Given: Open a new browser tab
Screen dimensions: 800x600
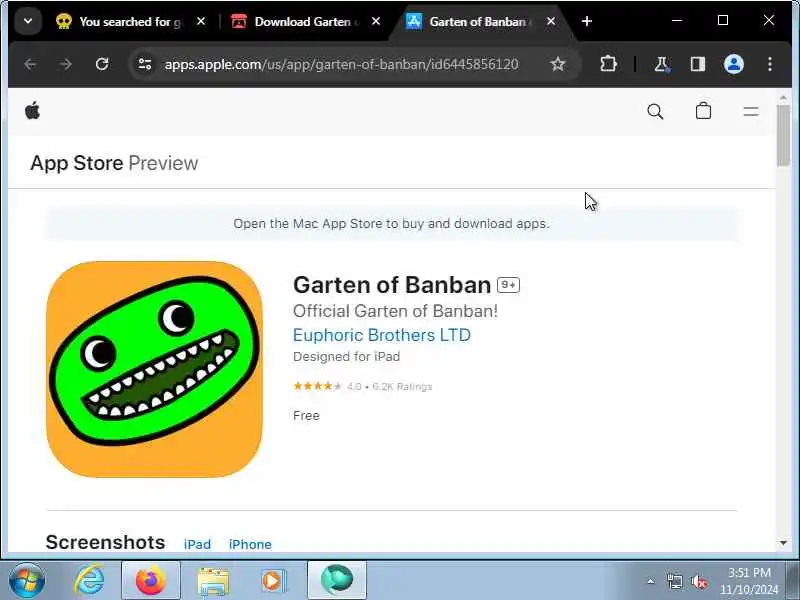Looking at the screenshot, I should pos(587,21).
